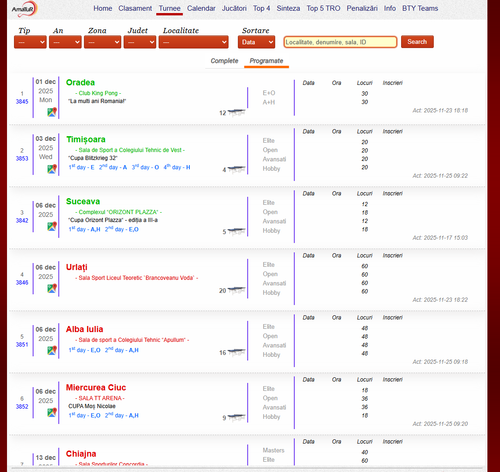Open tournament ID 3842
Image resolution: width=500 pixels, height=472 pixels.
point(22,221)
